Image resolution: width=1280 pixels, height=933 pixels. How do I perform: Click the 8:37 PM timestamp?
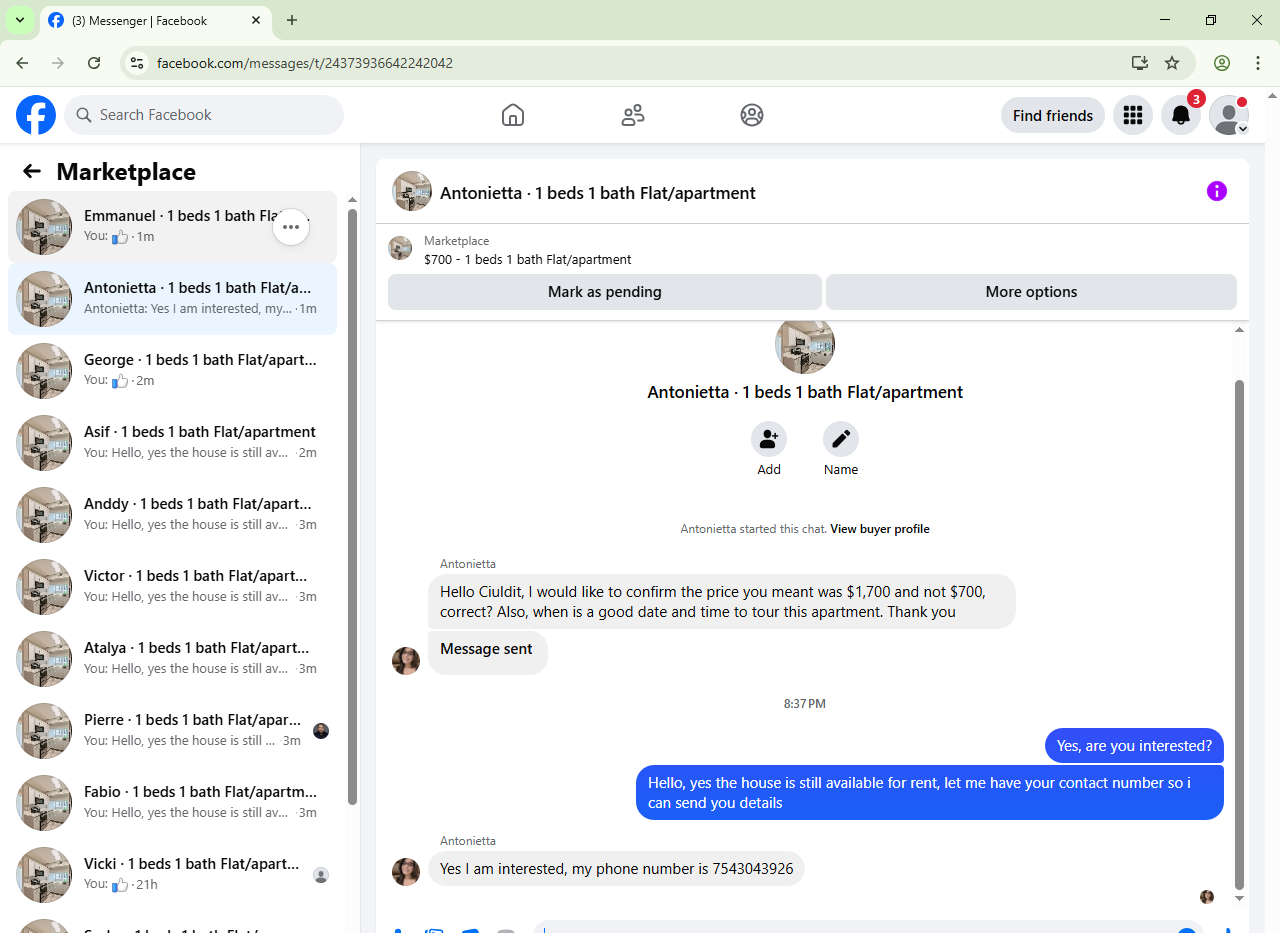tap(805, 704)
